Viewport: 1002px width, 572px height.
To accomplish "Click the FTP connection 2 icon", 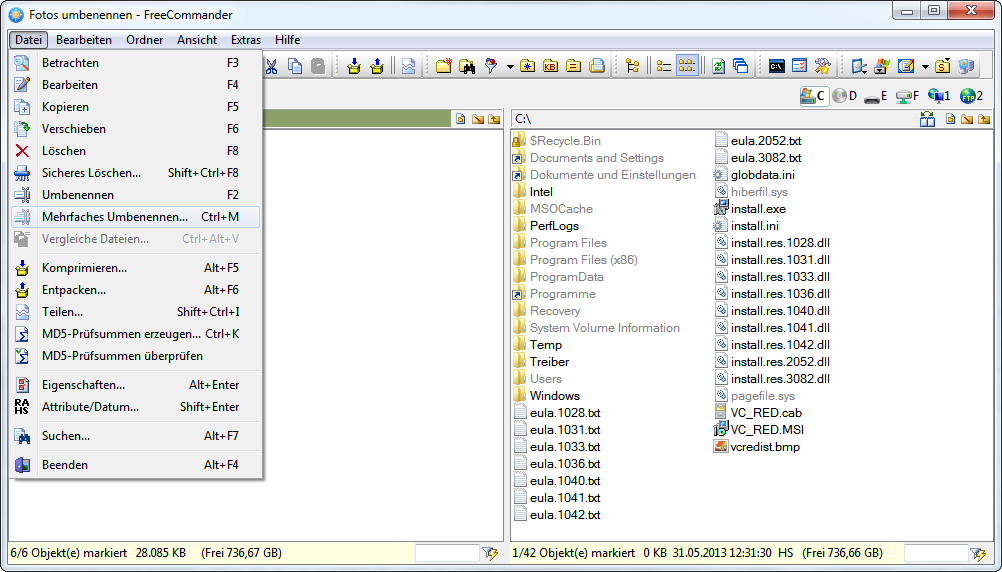I will click(x=971, y=96).
